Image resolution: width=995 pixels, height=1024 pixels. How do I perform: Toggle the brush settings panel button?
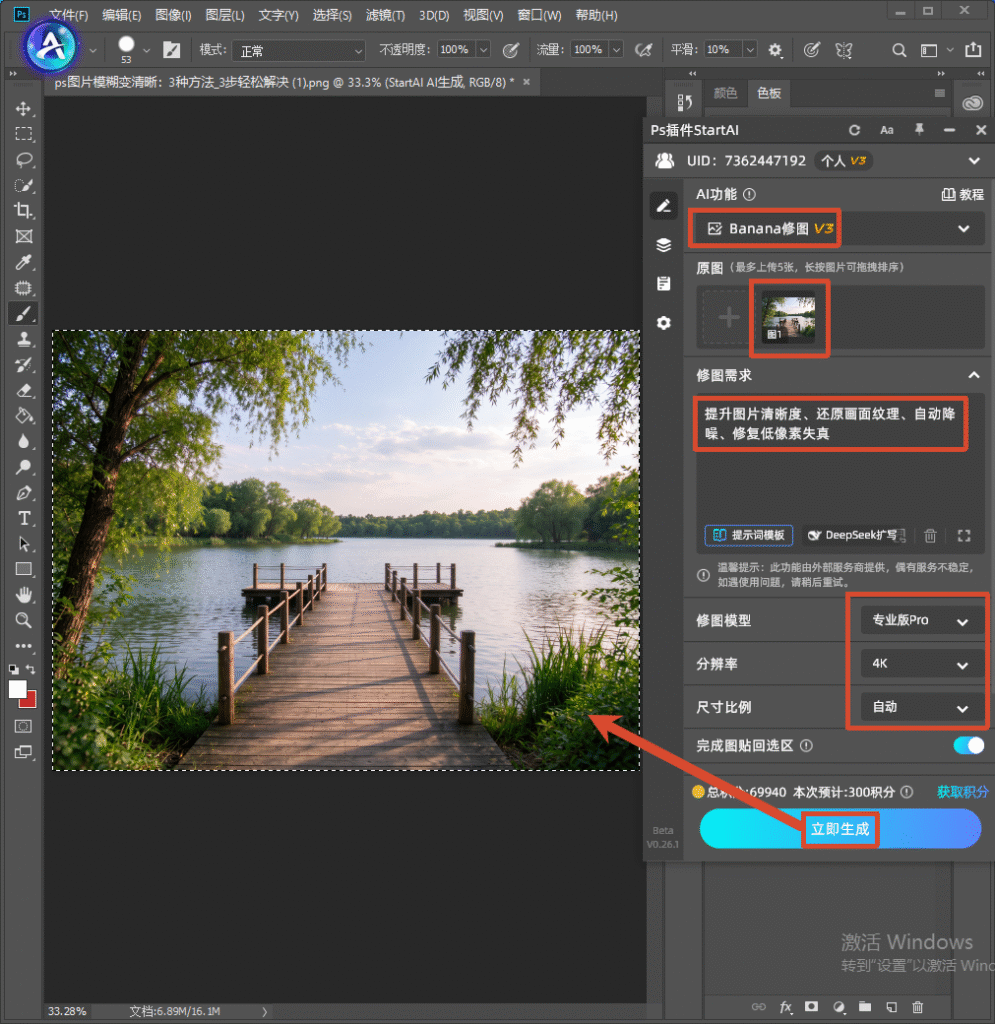tap(171, 50)
